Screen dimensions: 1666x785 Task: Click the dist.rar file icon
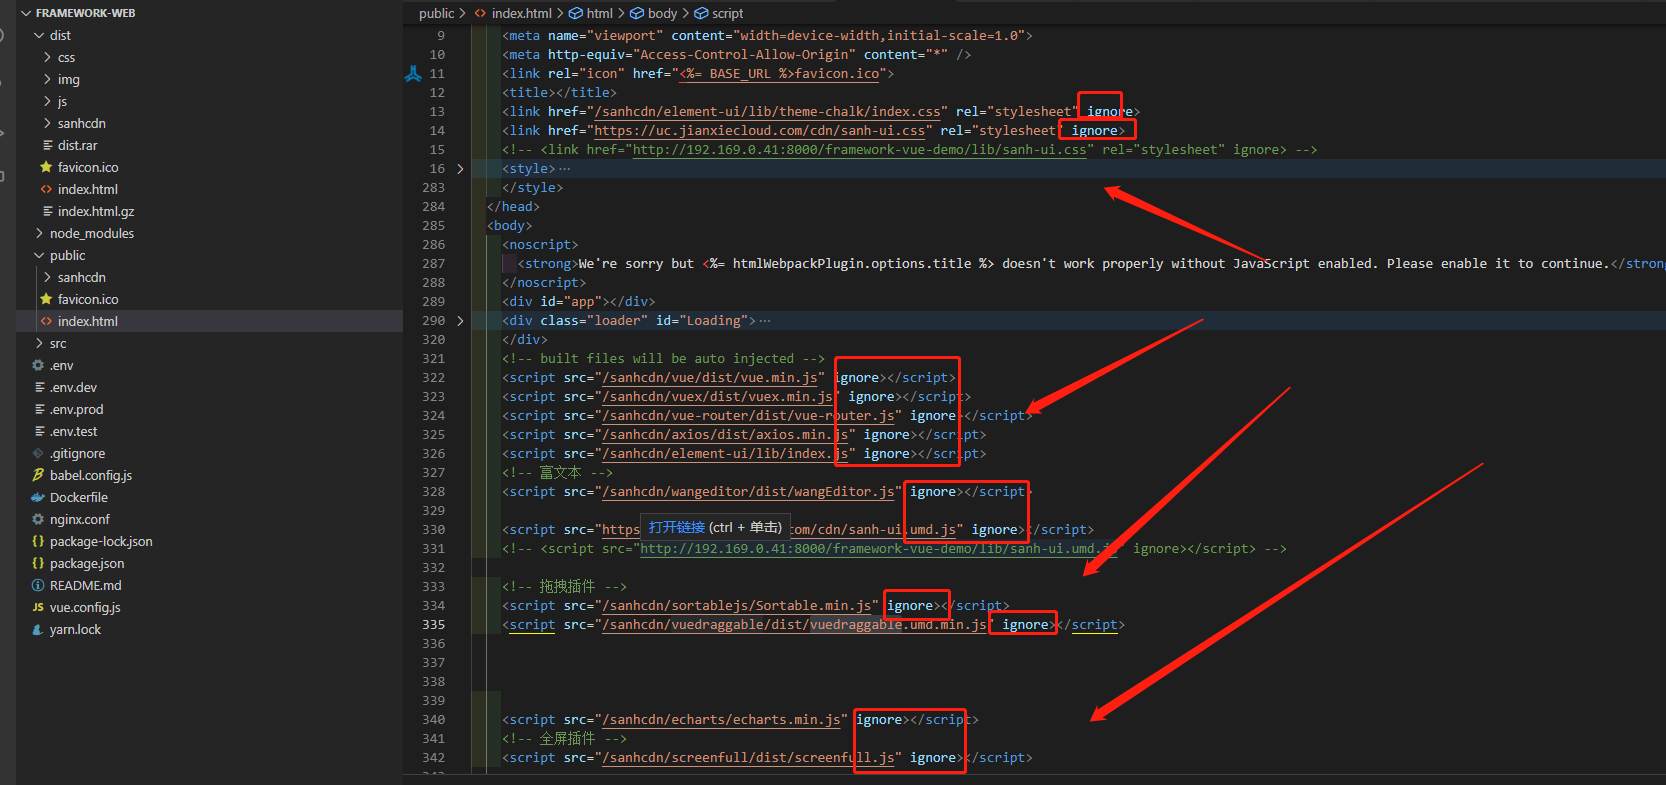click(47, 146)
